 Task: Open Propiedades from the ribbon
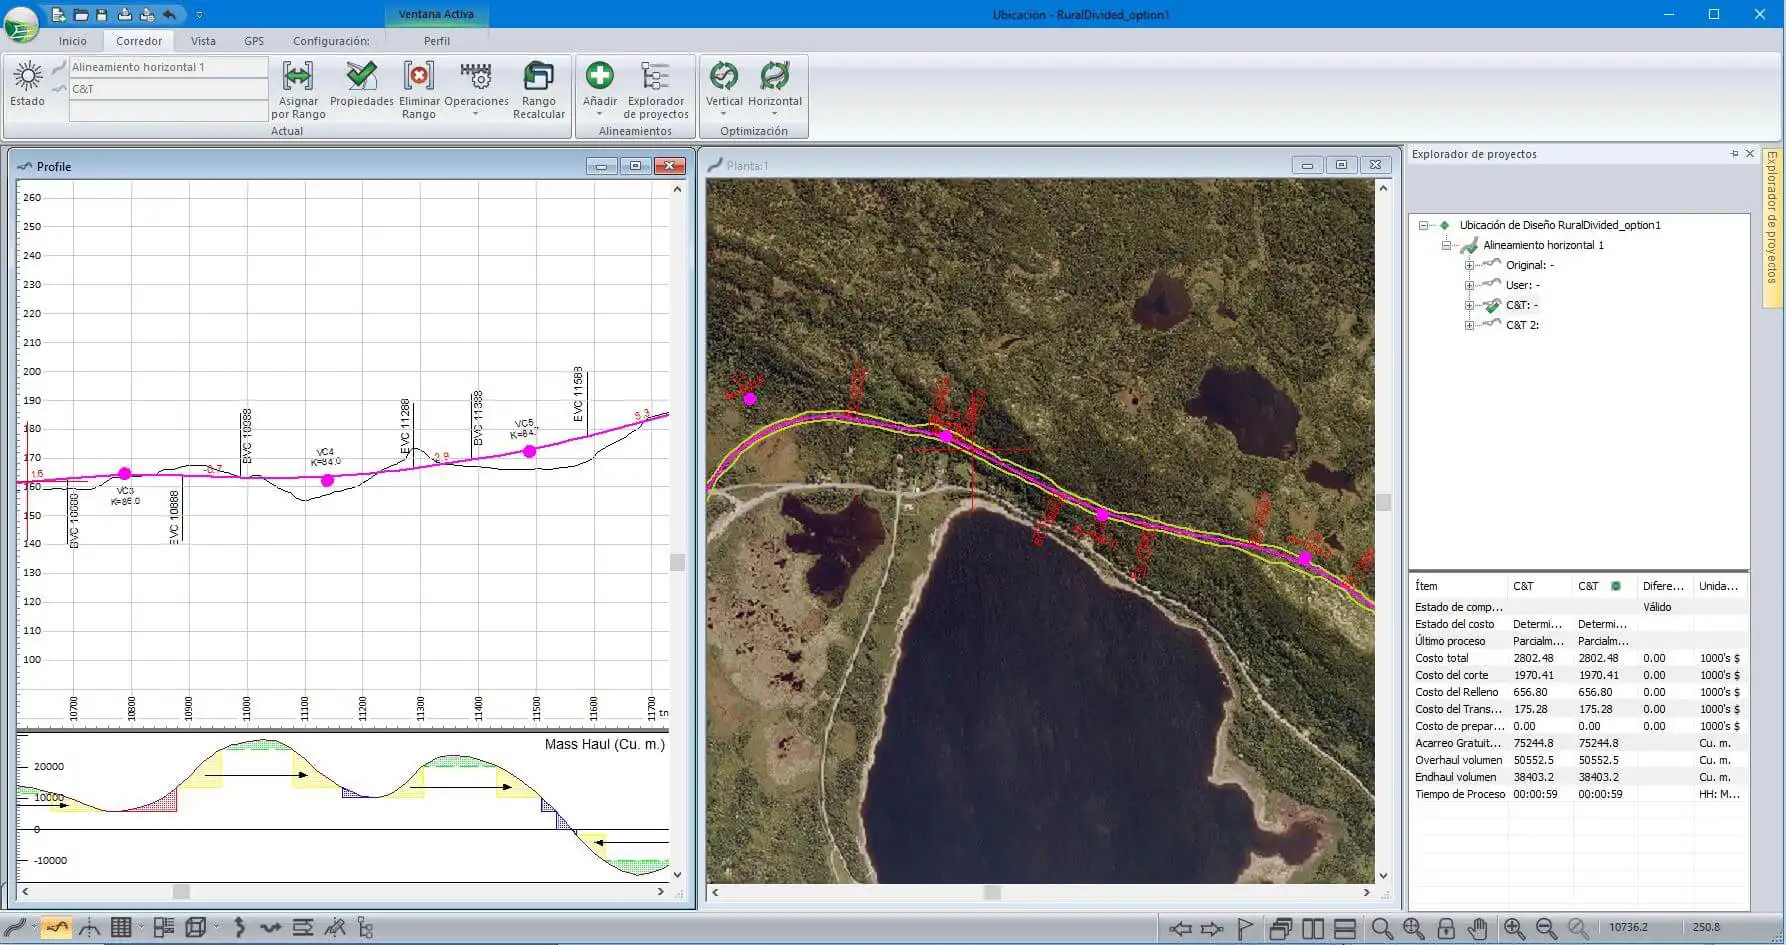pos(361,78)
